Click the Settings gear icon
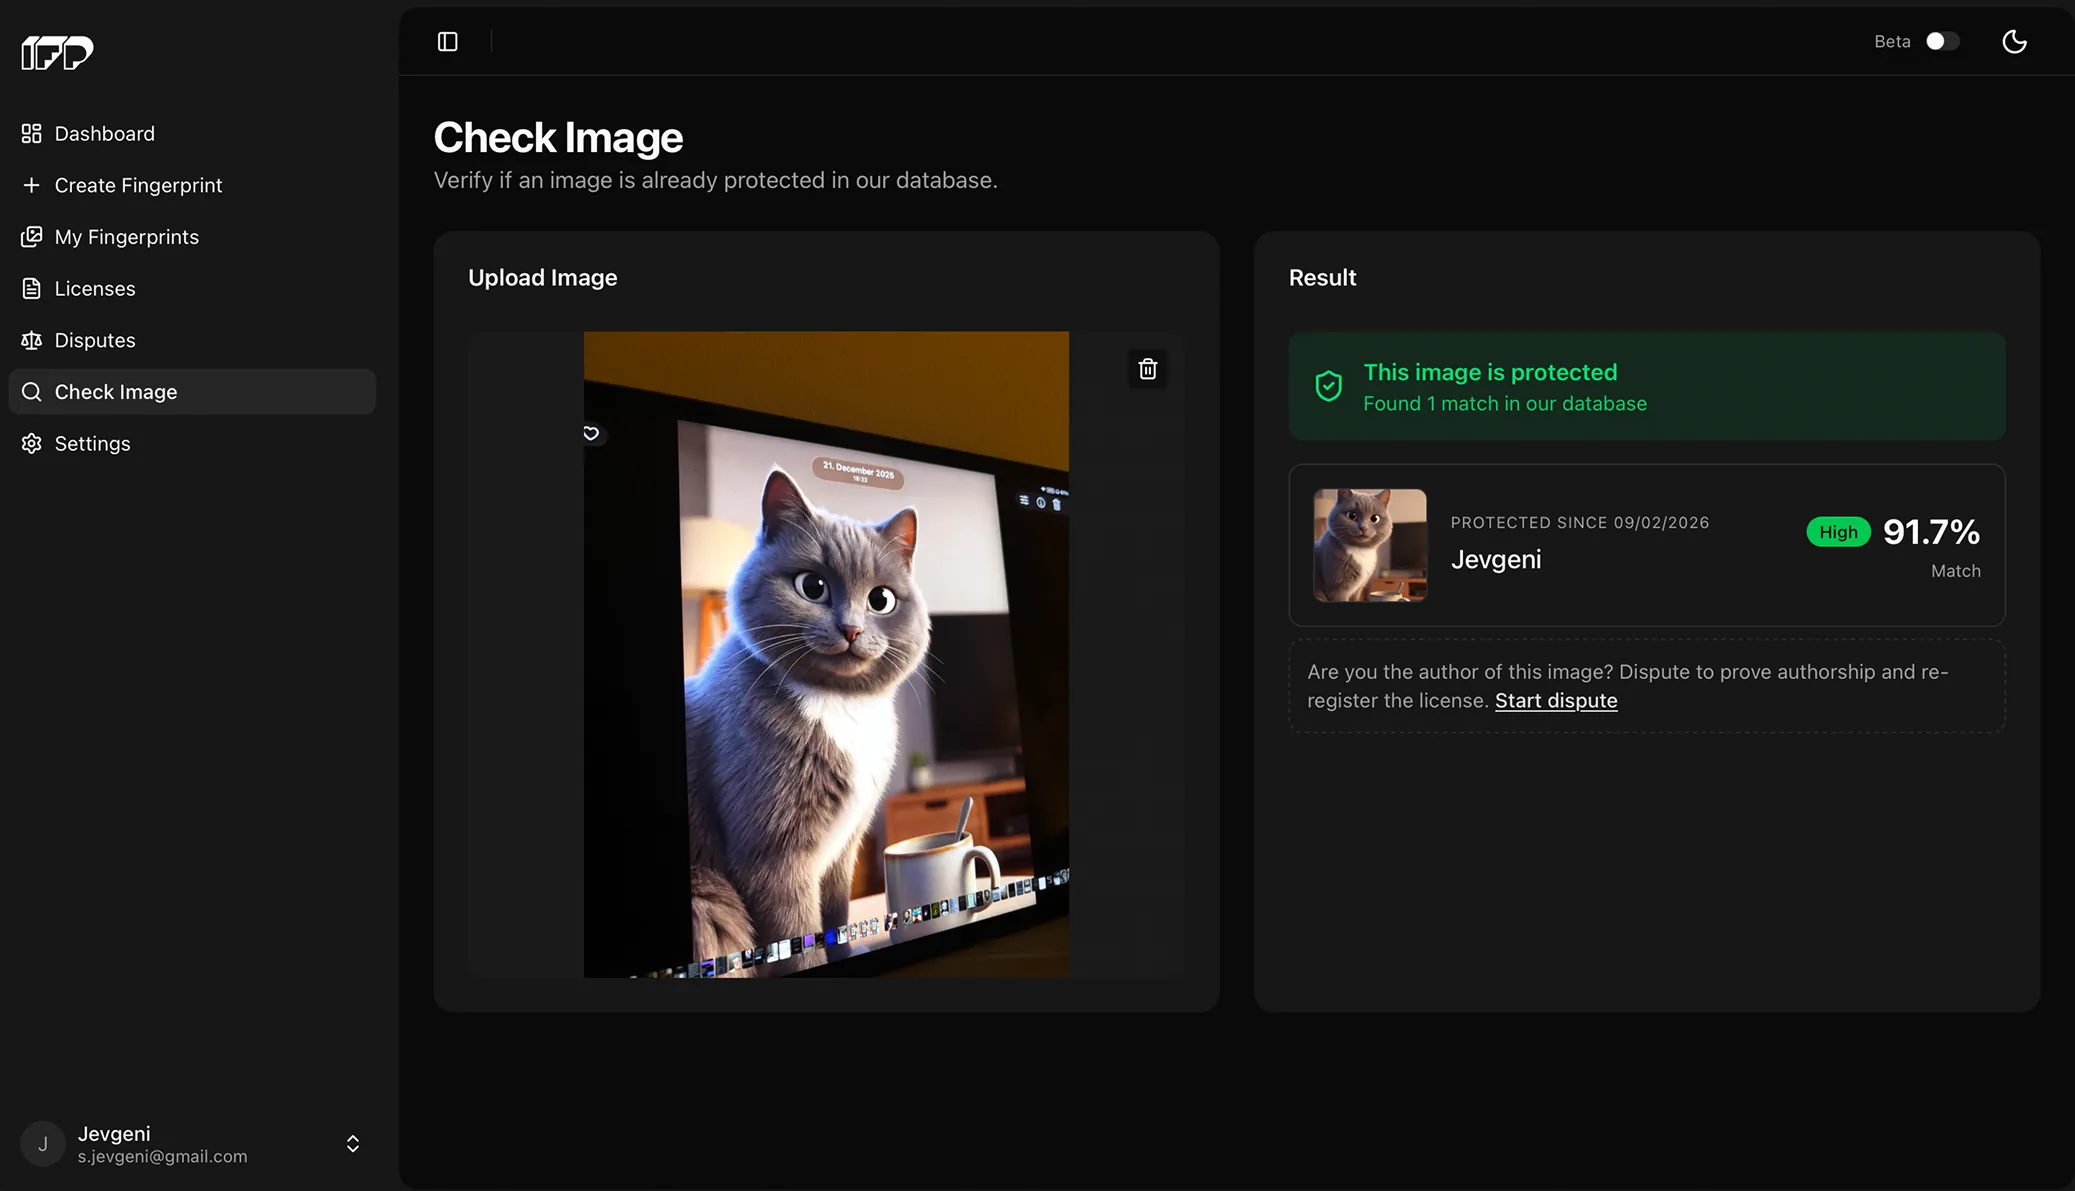The height and width of the screenshot is (1191, 2075). pyautogui.click(x=32, y=443)
